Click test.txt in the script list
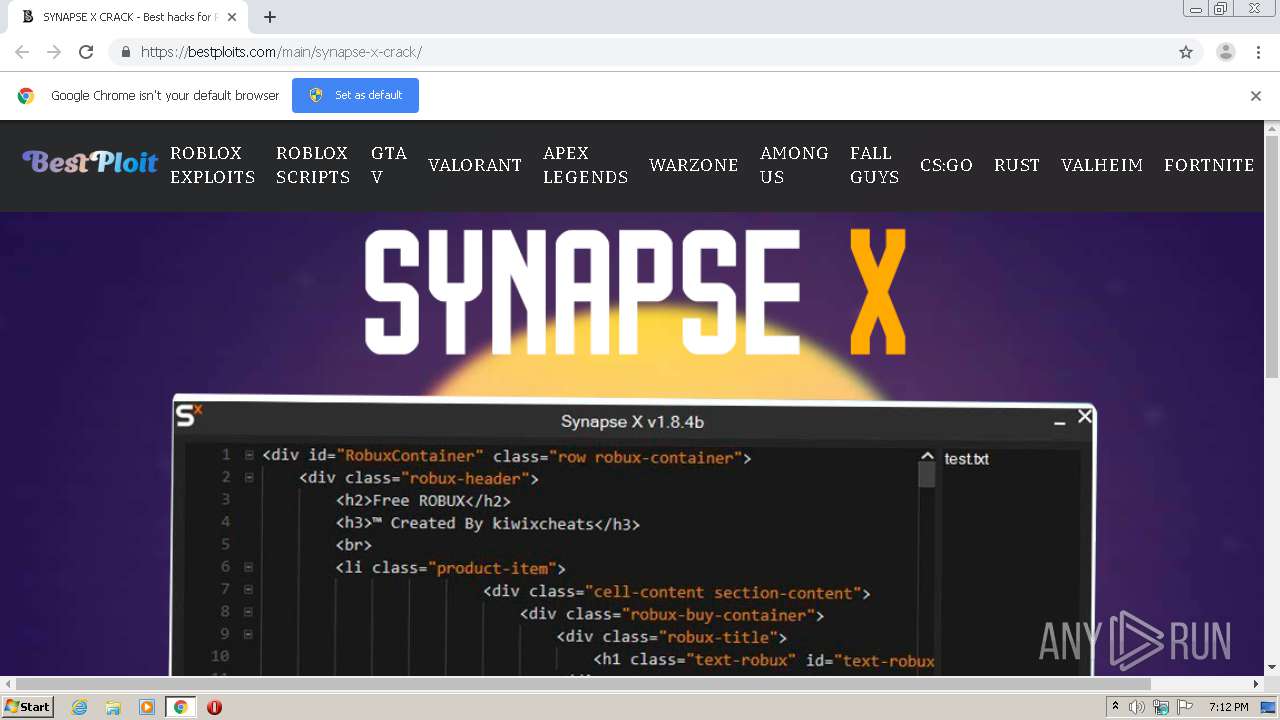Viewport: 1280px width, 720px height. click(967, 459)
